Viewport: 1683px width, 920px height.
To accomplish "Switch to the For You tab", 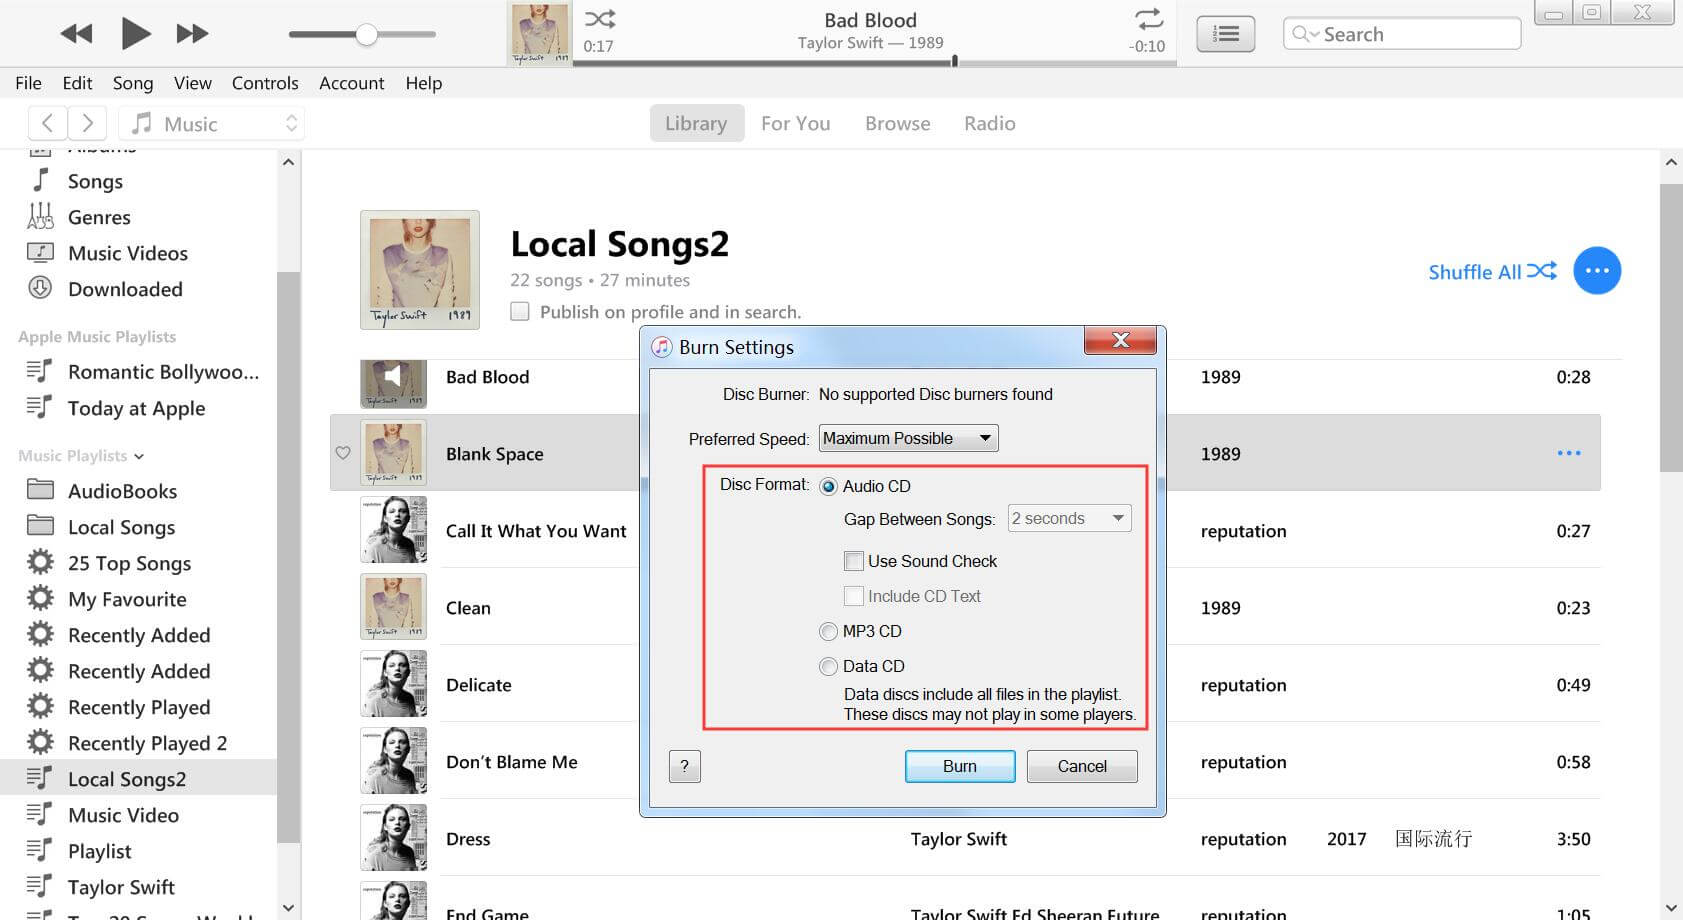I will (x=796, y=123).
